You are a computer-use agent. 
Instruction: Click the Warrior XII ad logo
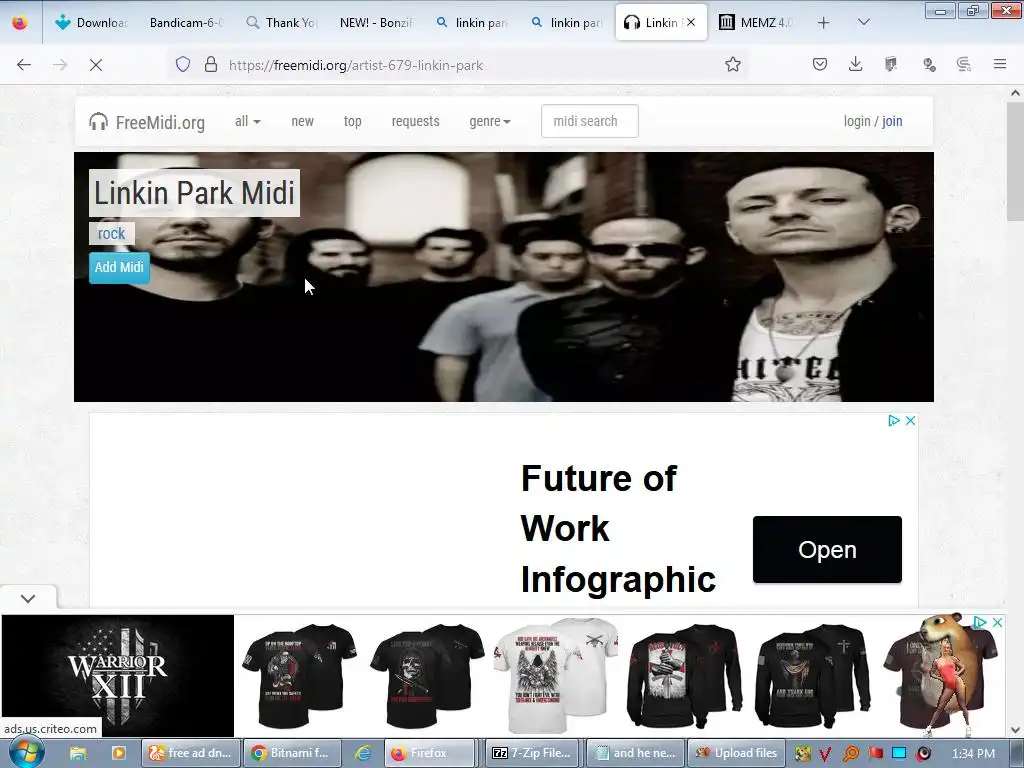pos(118,676)
